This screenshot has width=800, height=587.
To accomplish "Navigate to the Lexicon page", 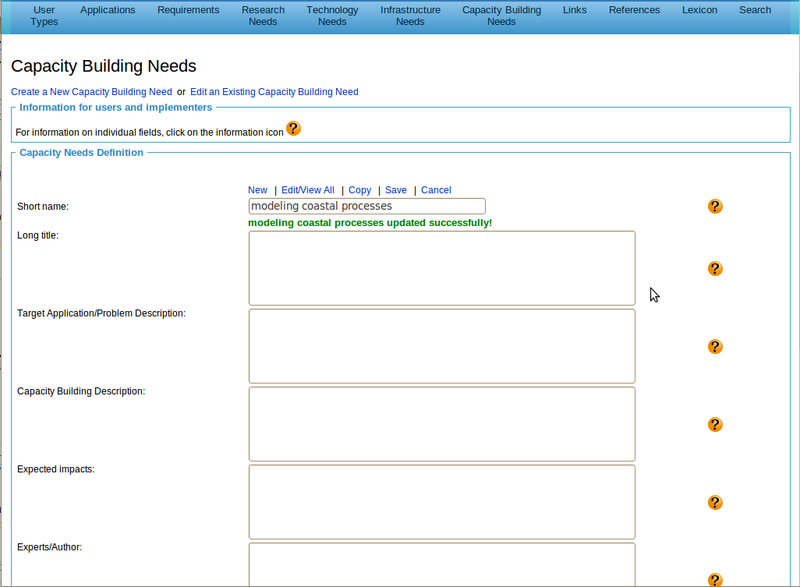I will pos(699,10).
